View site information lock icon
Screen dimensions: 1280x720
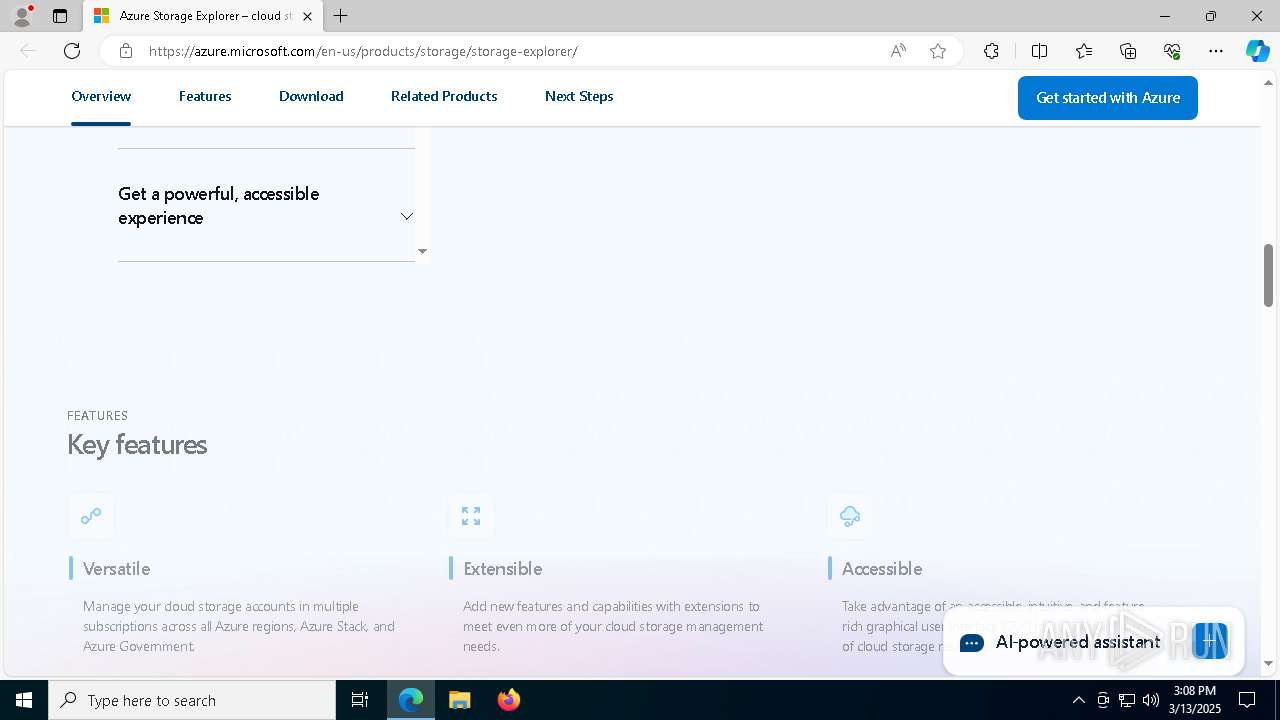pos(126,51)
